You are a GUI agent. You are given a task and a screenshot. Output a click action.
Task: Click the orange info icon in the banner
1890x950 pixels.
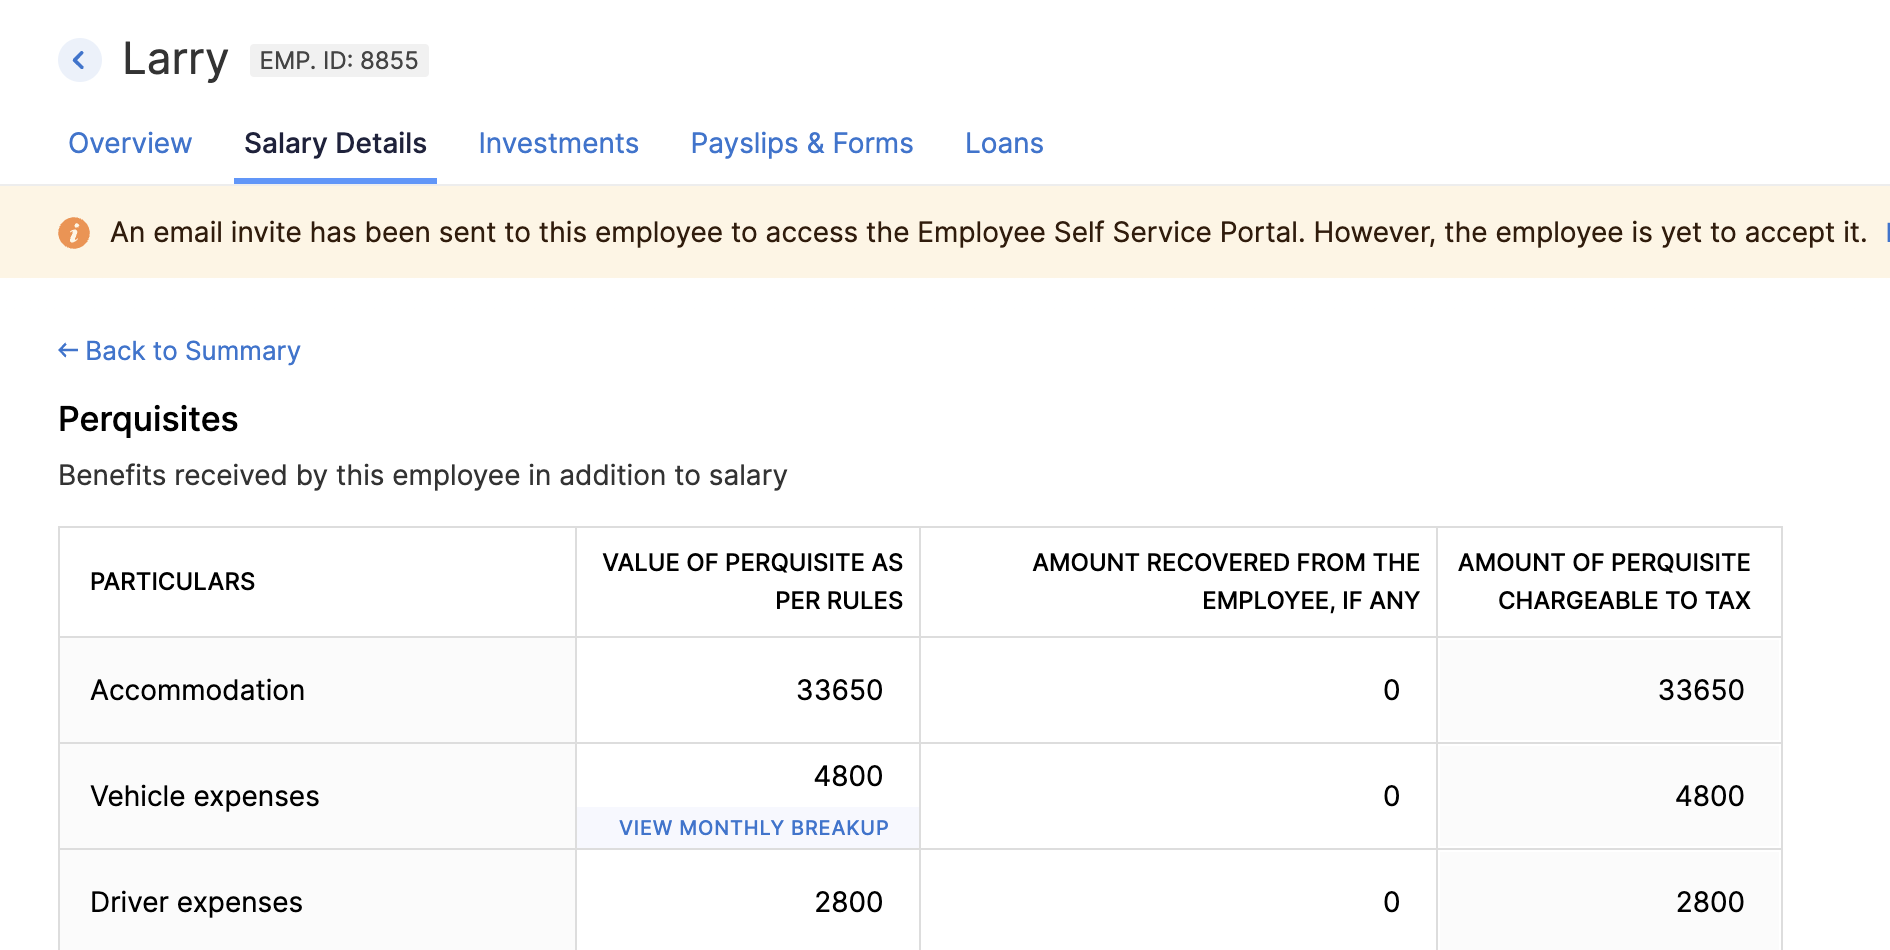pos(74,233)
